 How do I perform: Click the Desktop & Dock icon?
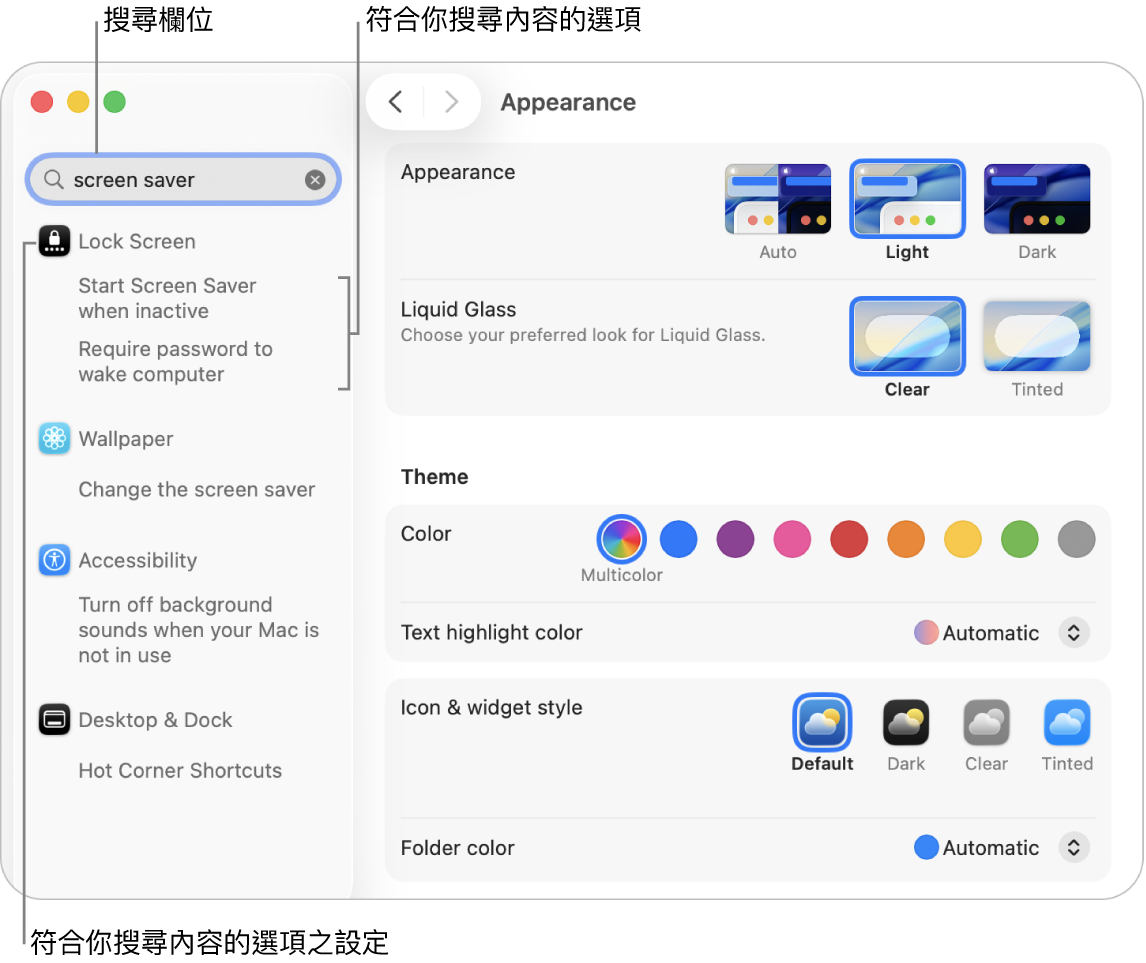[54, 720]
